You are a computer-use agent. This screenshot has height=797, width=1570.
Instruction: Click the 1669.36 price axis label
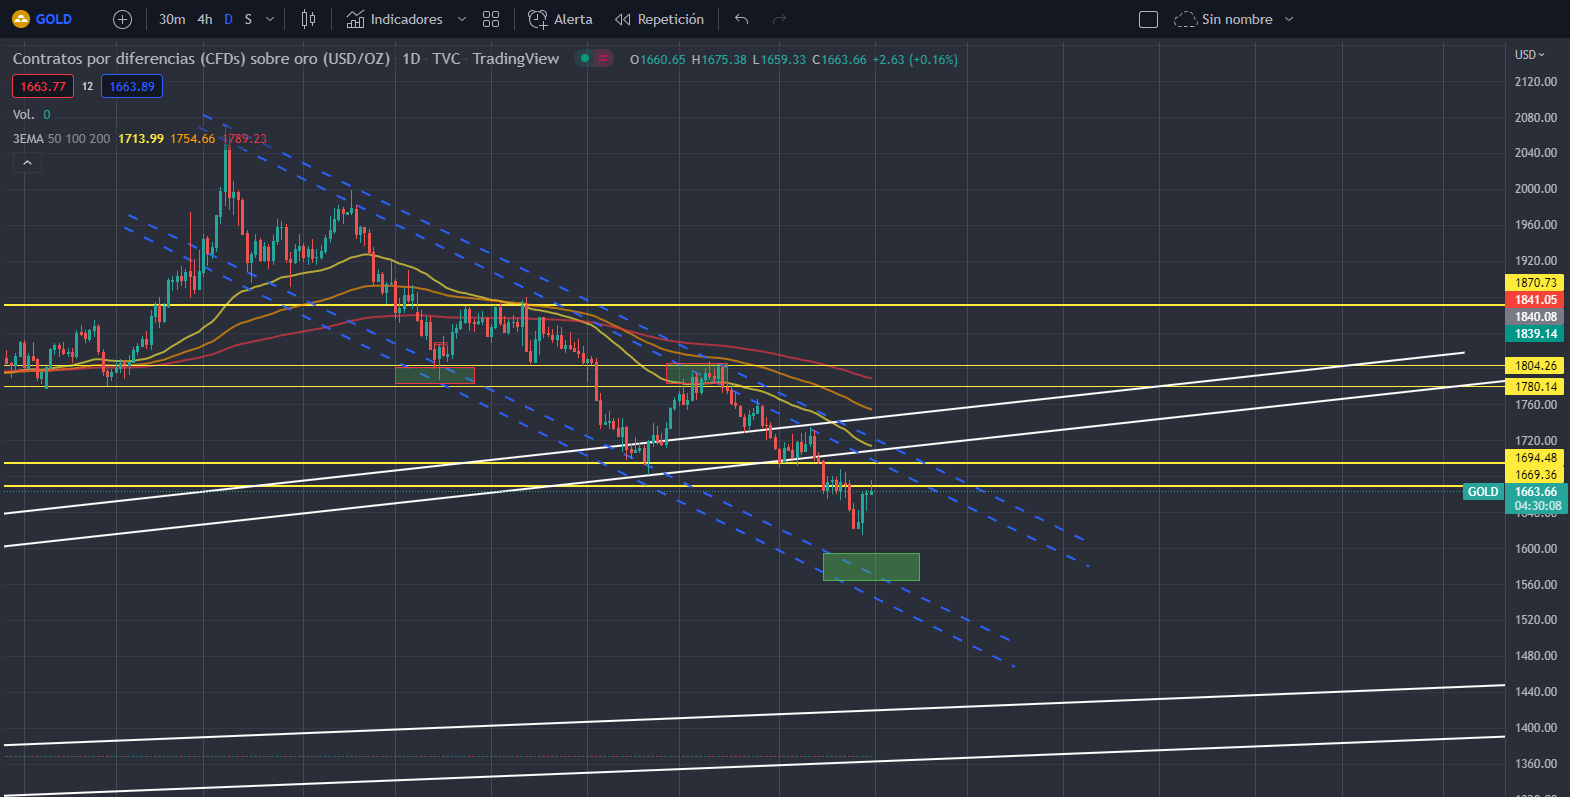click(1535, 475)
